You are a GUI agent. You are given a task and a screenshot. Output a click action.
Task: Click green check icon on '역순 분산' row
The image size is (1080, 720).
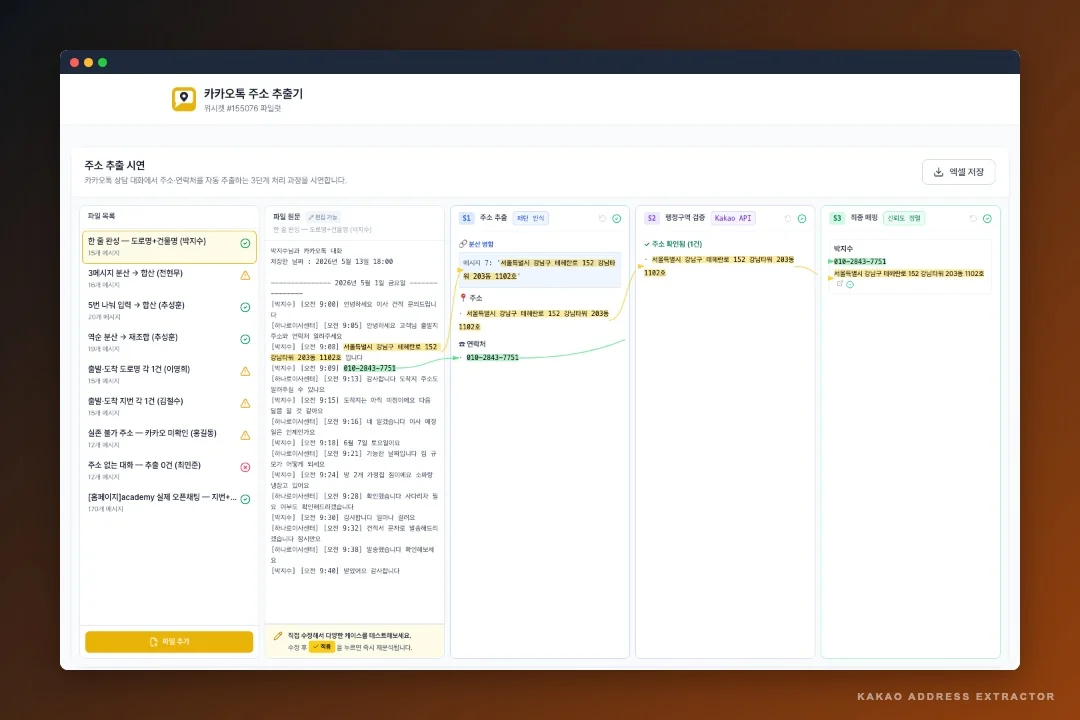point(245,339)
